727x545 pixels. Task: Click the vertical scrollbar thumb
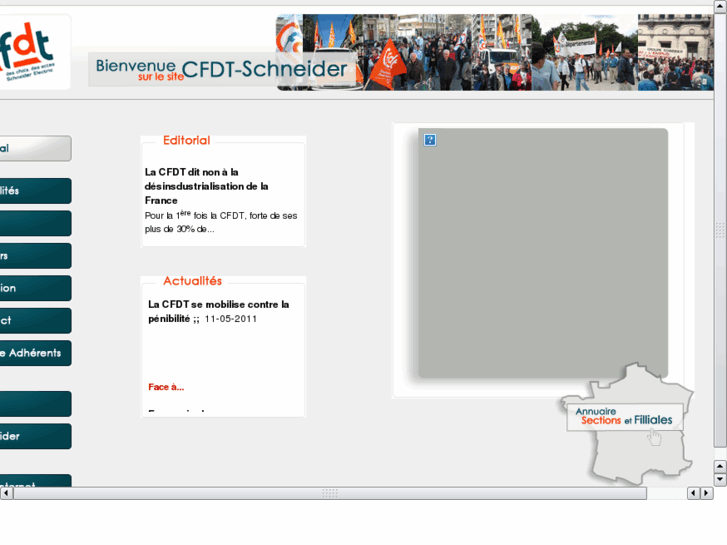point(720,230)
